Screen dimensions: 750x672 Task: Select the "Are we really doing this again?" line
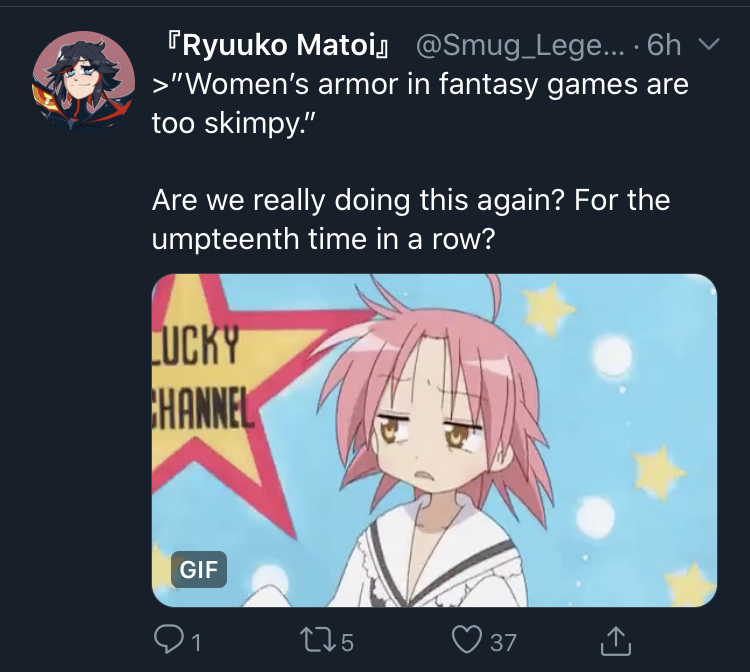tap(359, 200)
